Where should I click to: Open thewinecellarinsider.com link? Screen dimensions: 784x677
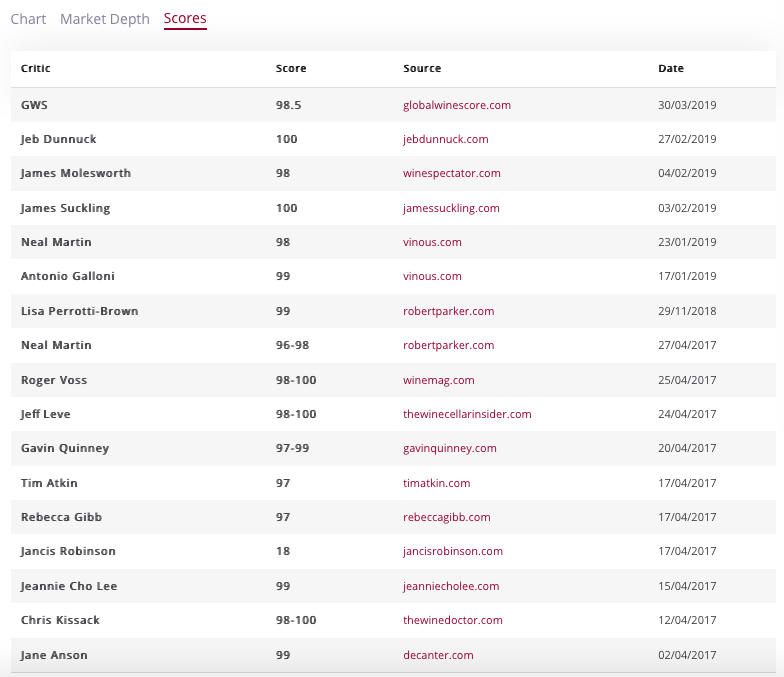click(x=467, y=414)
